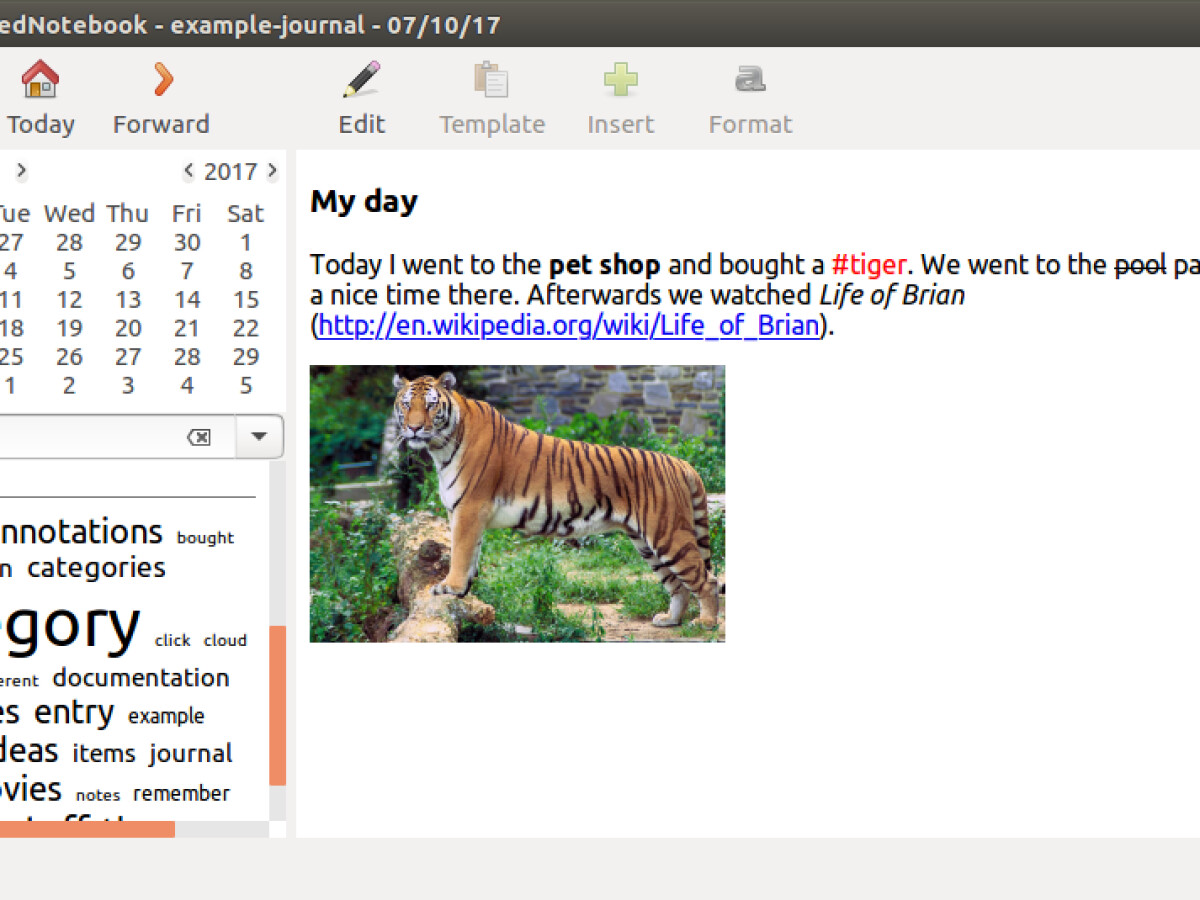
Task: Open the search box dropdown arrow
Action: click(x=259, y=437)
